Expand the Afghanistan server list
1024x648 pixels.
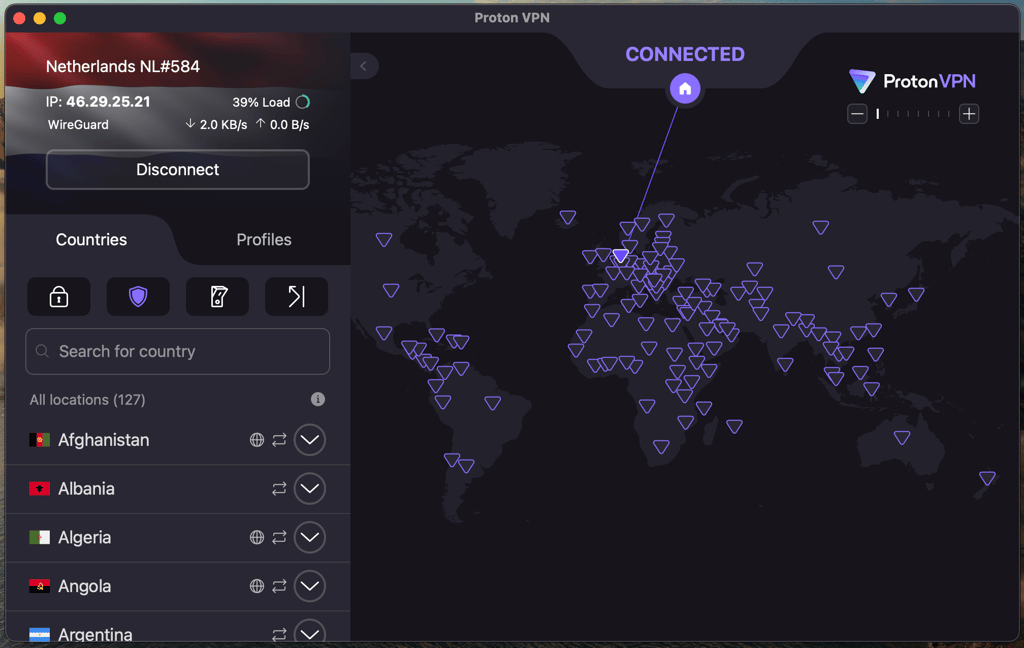click(x=310, y=440)
